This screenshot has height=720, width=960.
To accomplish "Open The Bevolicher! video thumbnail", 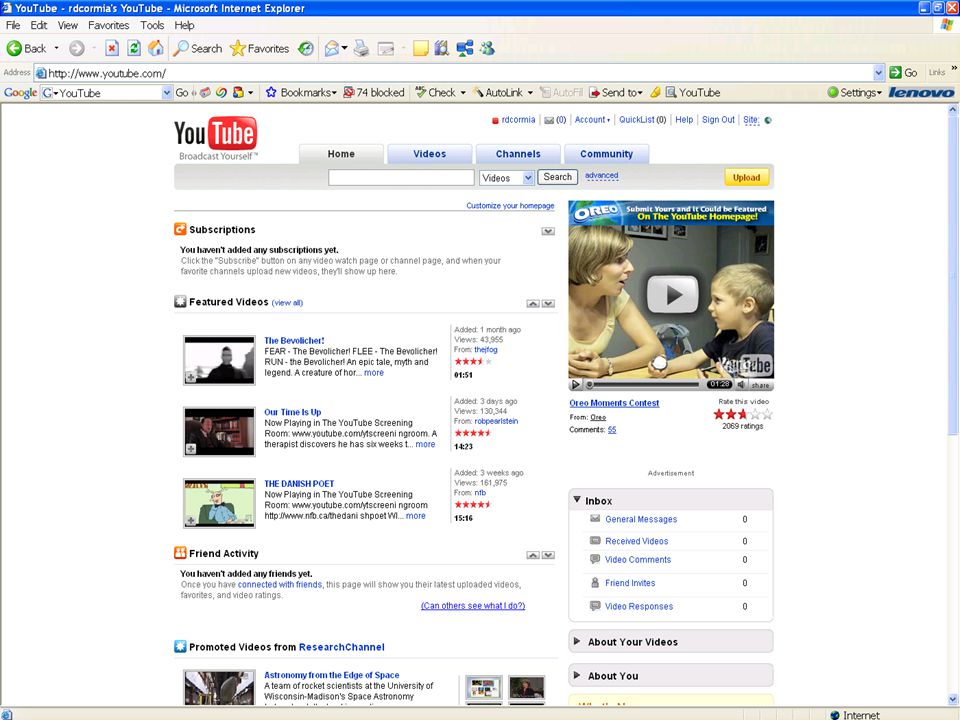I will [219, 361].
